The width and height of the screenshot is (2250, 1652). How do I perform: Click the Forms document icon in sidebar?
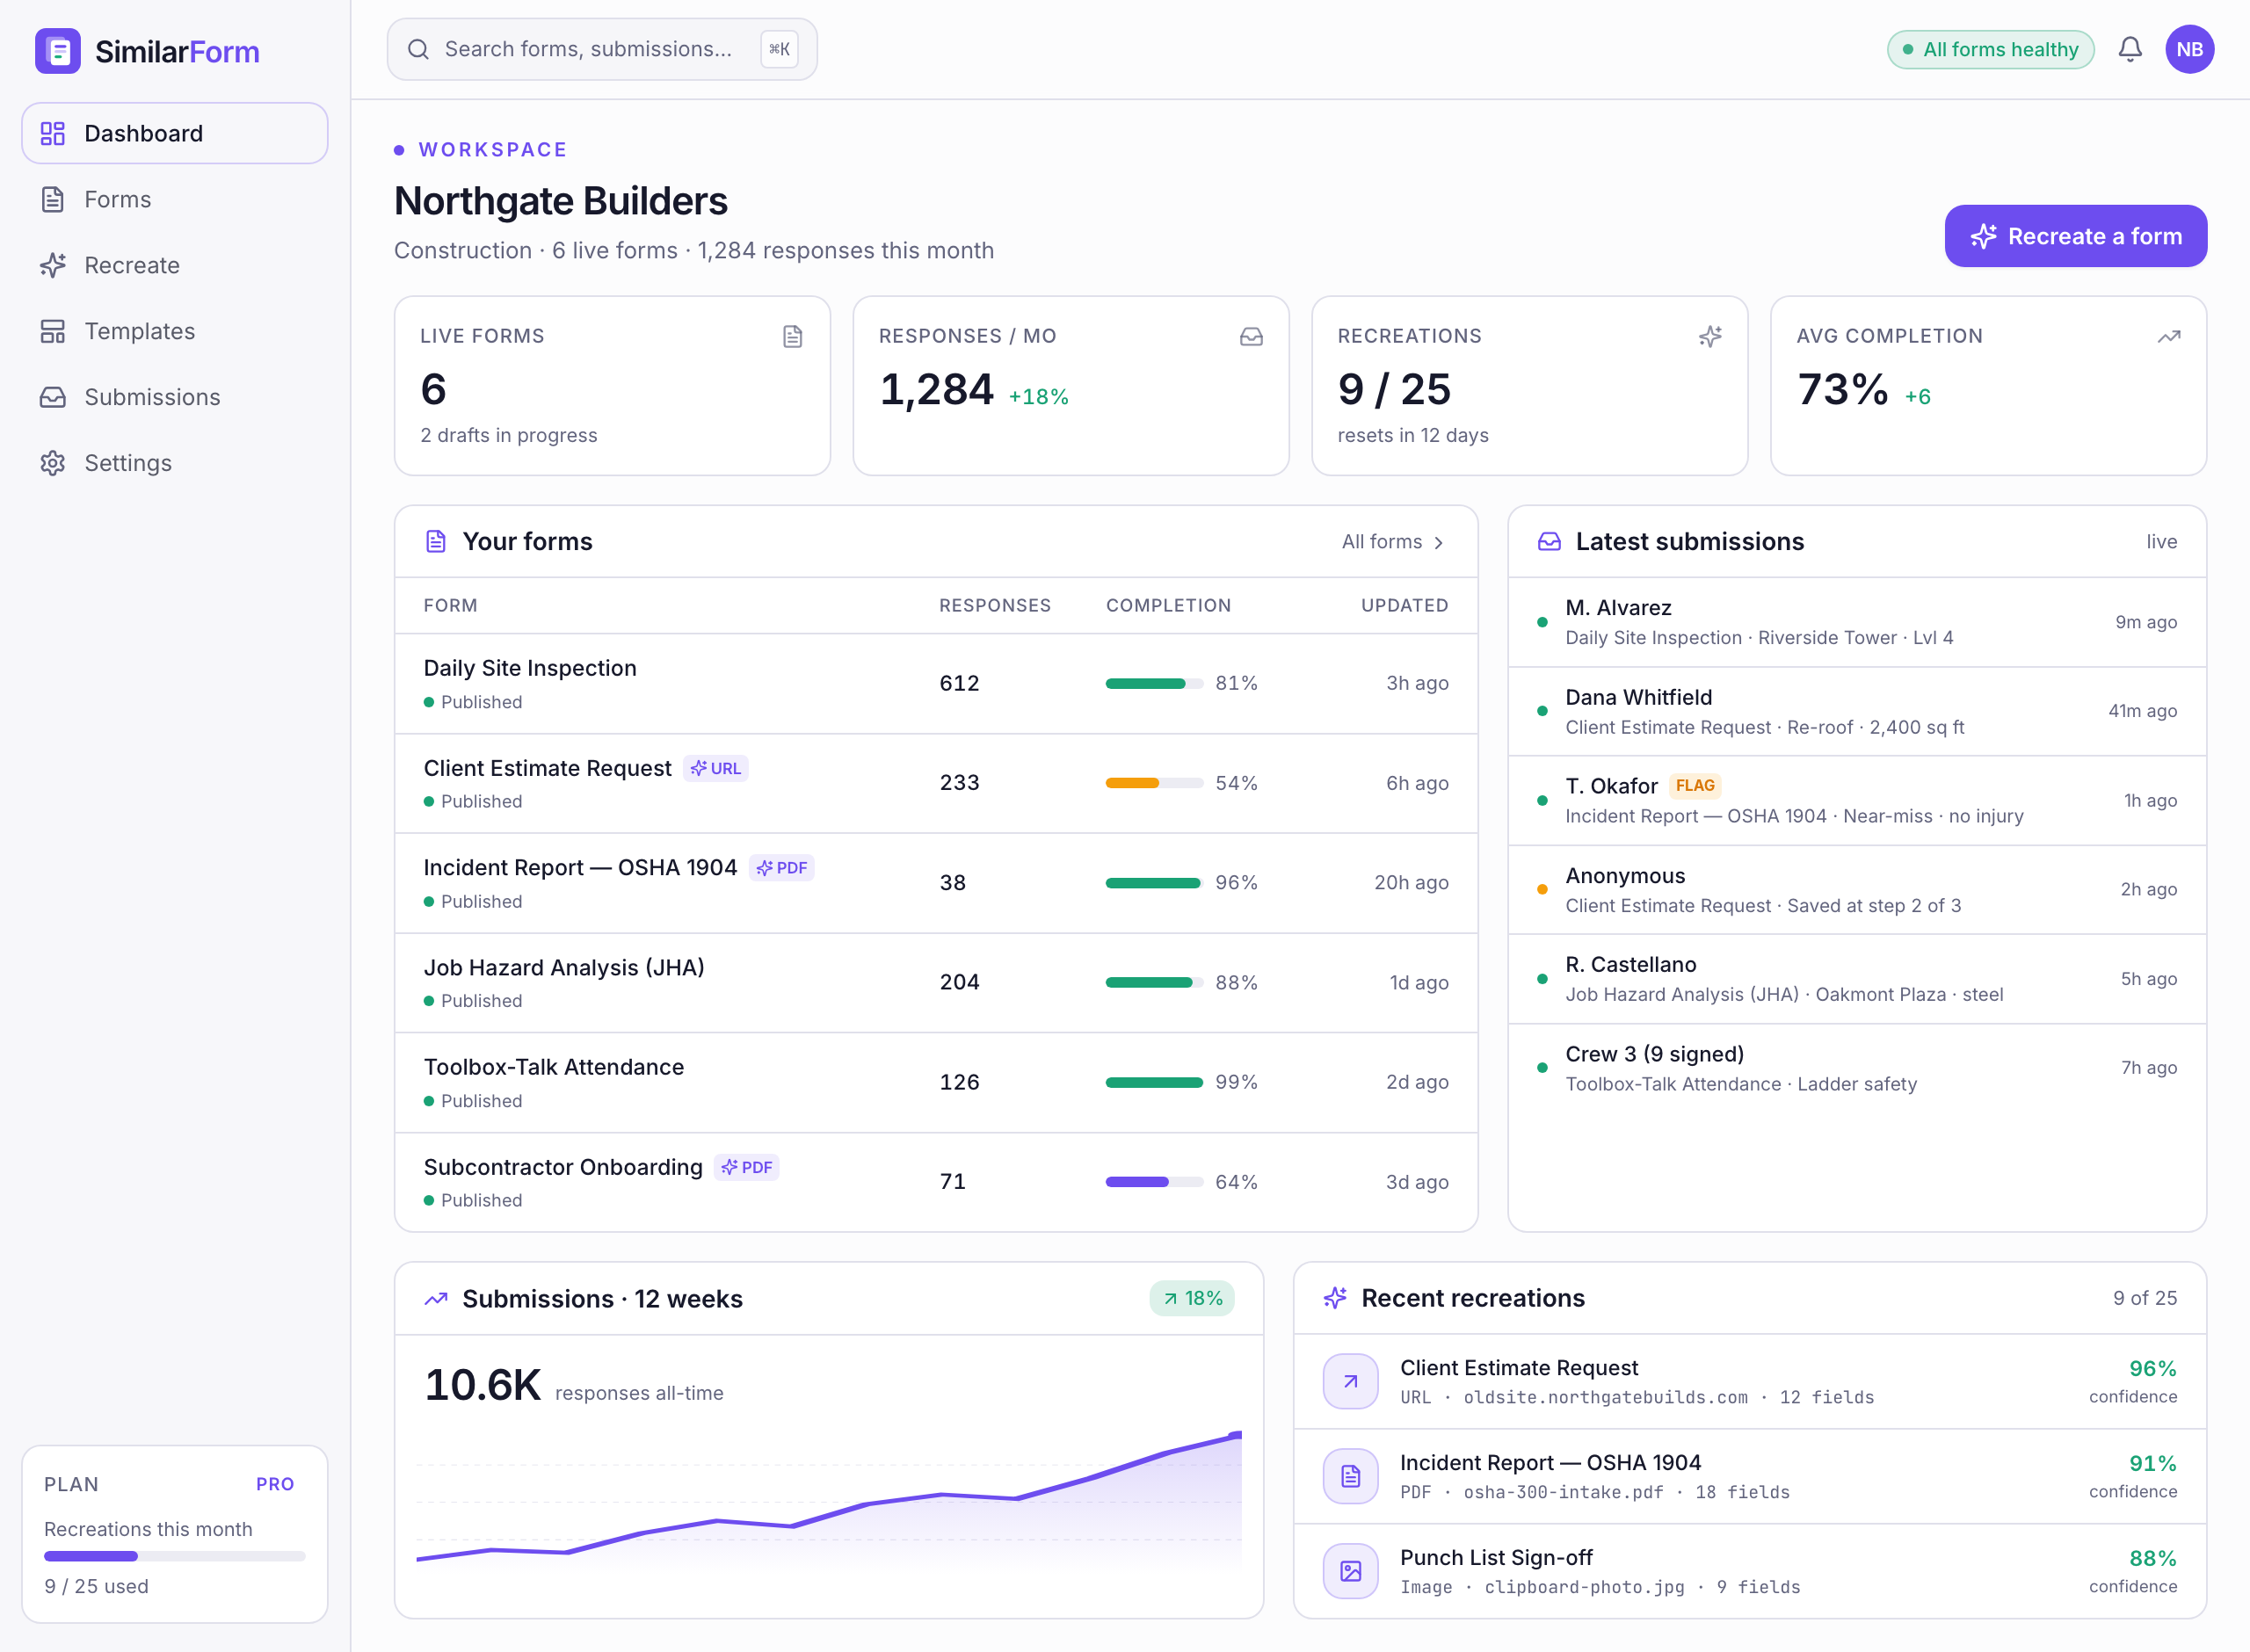click(x=53, y=199)
